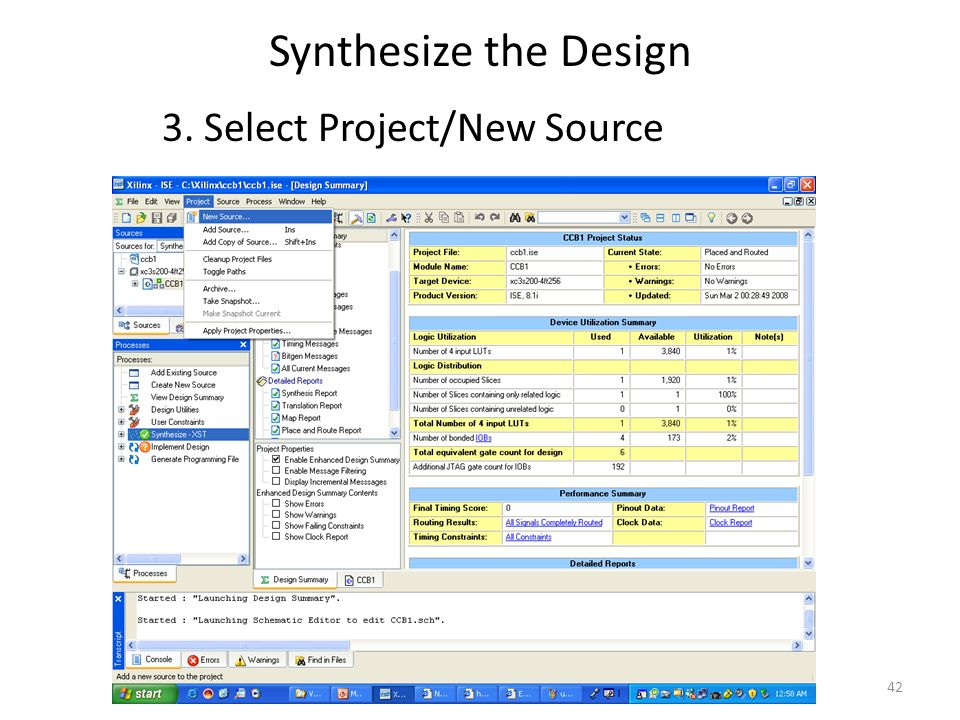Click the tile horizontally toolbar icon
Image resolution: width=960 pixels, height=720 pixels.
point(660,218)
